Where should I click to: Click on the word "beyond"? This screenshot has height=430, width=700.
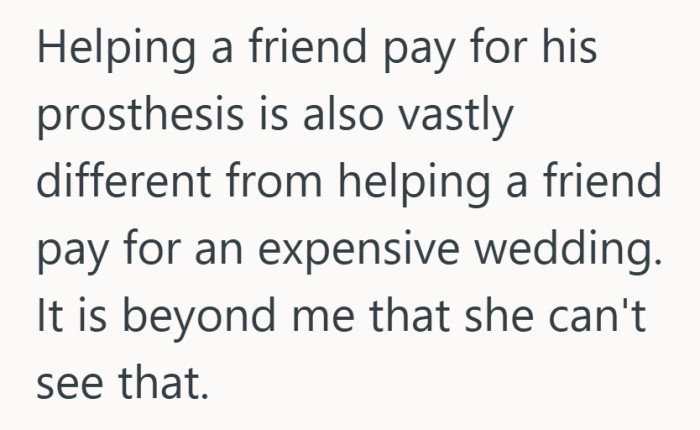pos(198,319)
